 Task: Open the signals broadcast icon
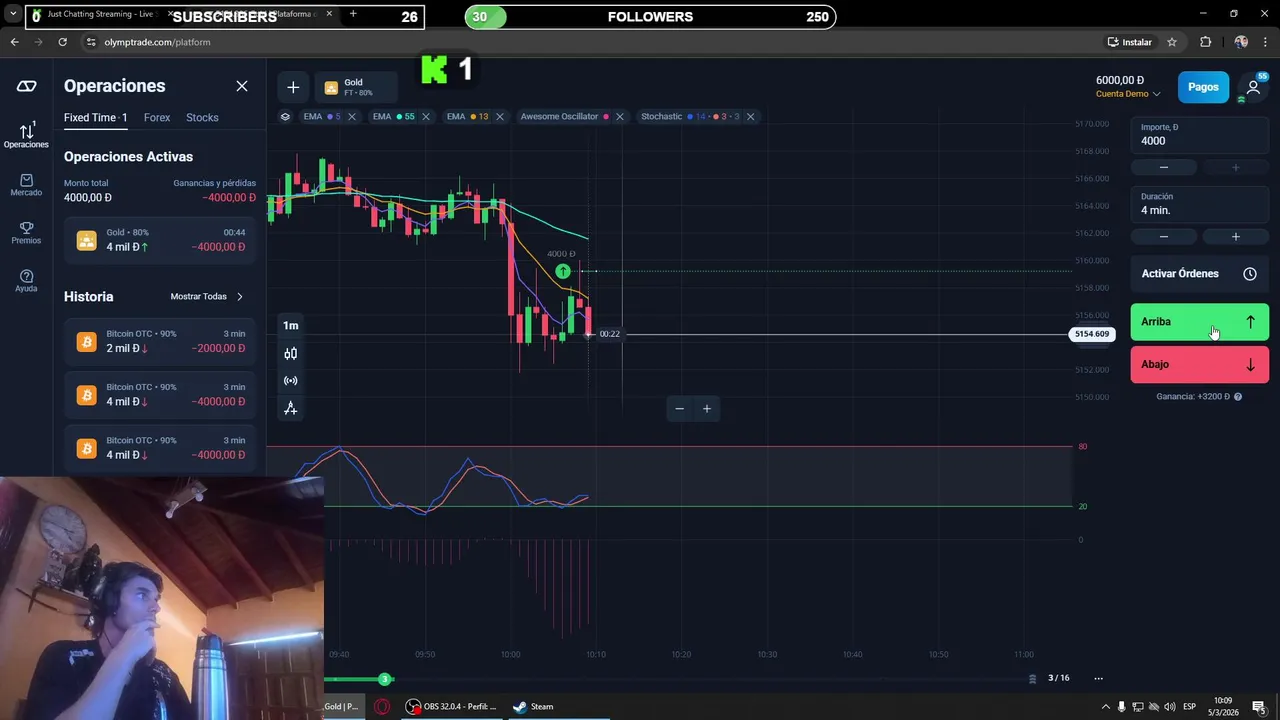tap(291, 380)
